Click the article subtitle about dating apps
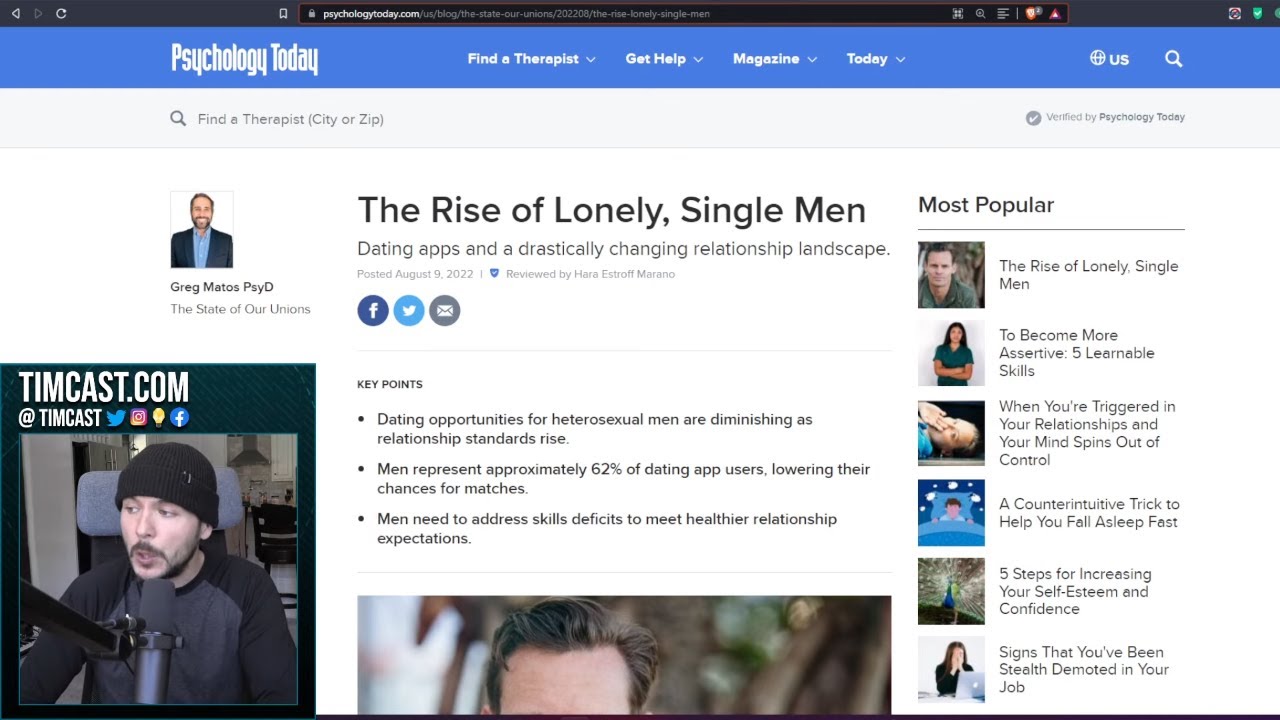 pyautogui.click(x=623, y=249)
